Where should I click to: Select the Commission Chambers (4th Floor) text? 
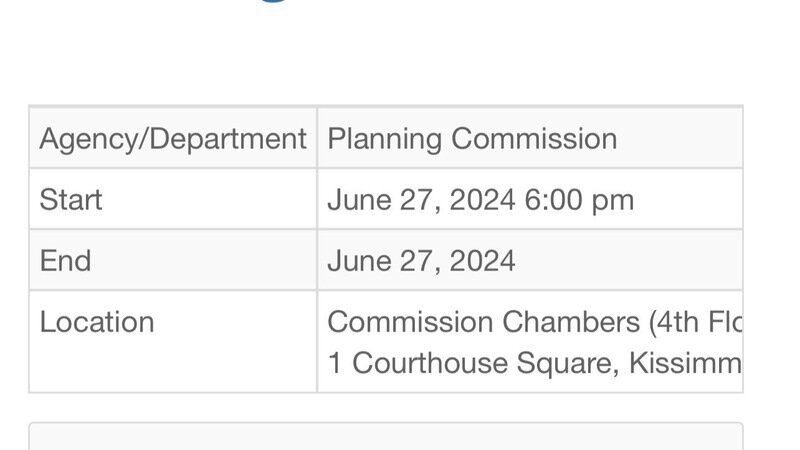click(535, 322)
